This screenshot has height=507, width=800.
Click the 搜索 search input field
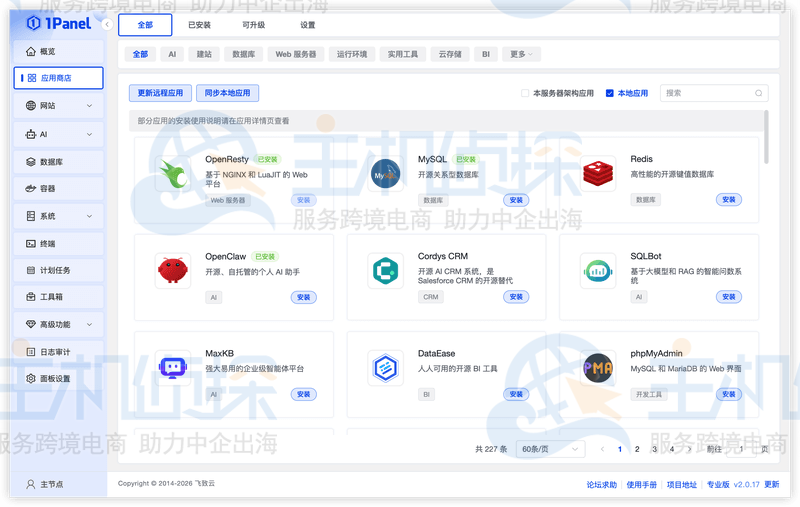click(x=714, y=93)
